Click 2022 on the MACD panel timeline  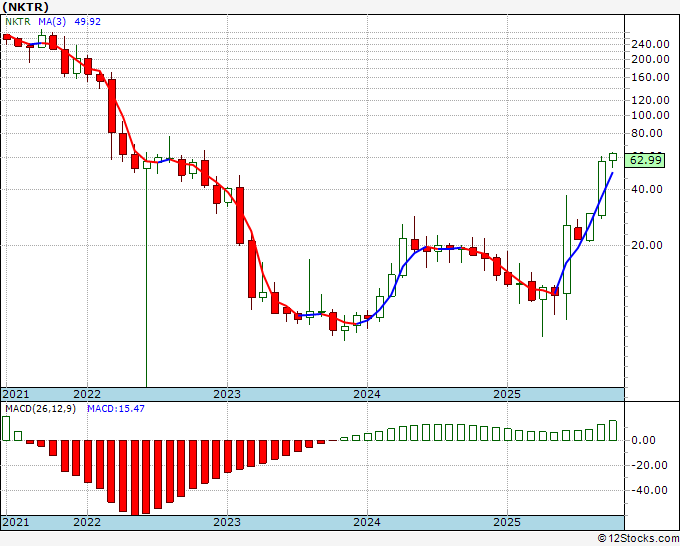tap(87, 522)
